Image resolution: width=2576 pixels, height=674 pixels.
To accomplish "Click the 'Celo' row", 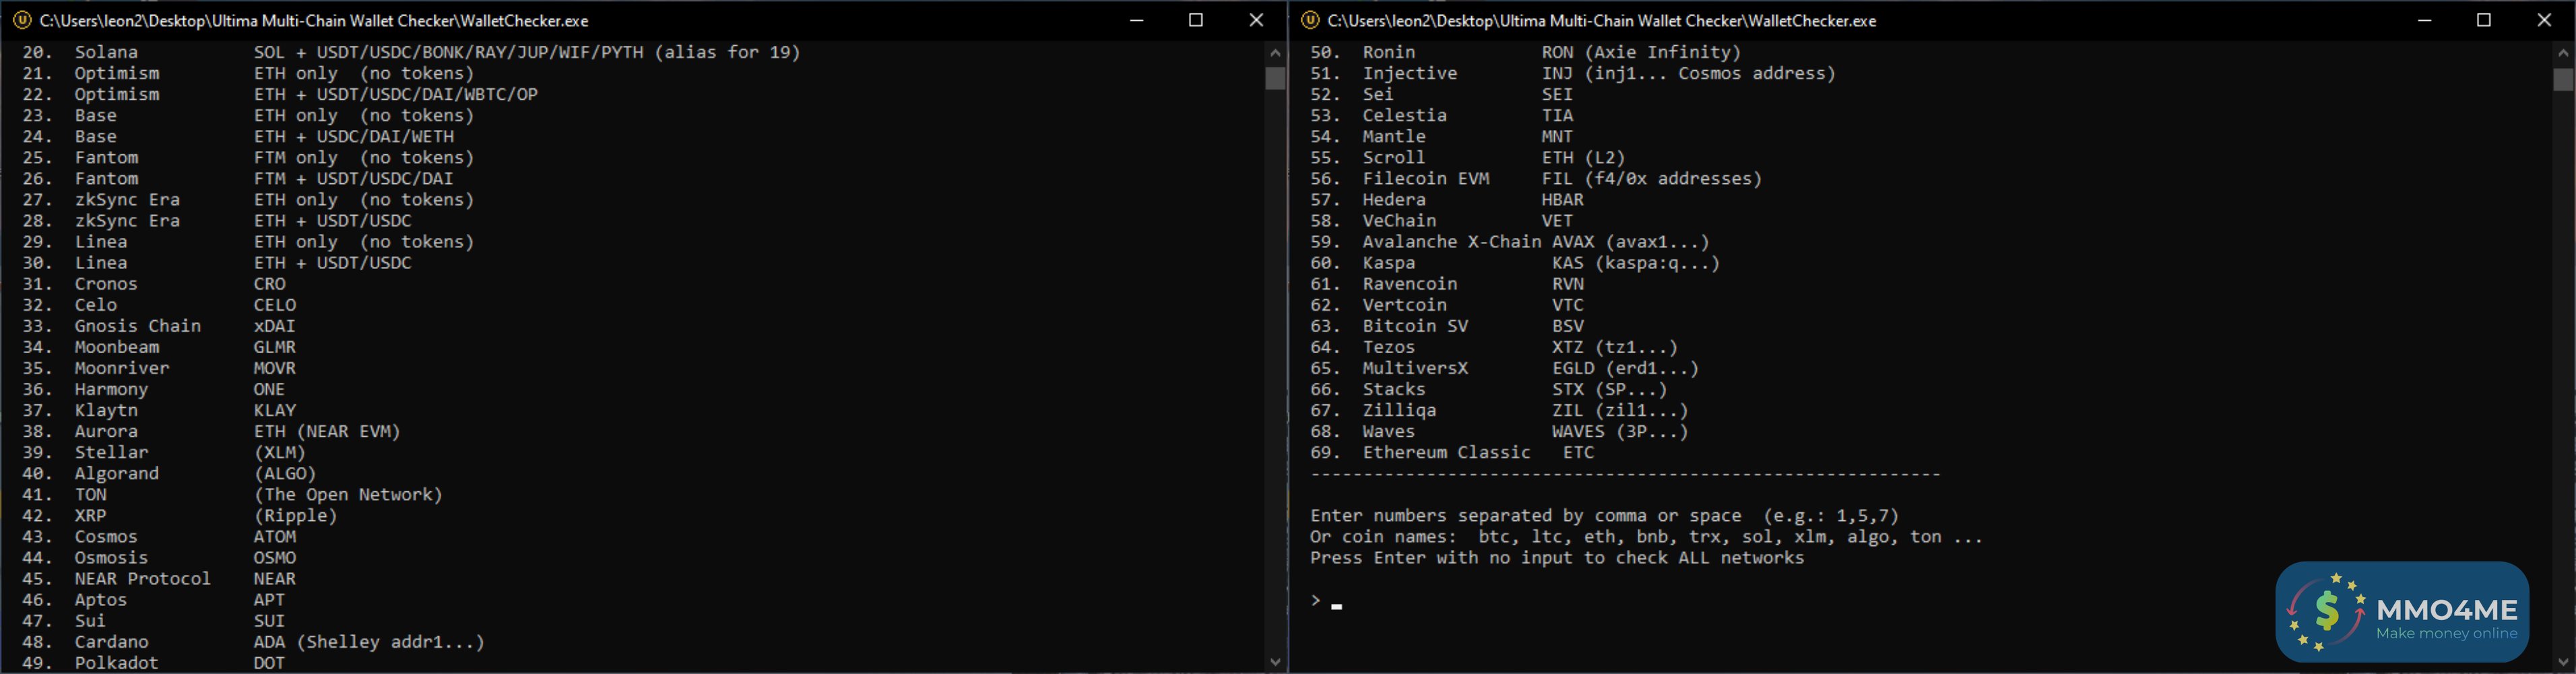I will point(160,304).
